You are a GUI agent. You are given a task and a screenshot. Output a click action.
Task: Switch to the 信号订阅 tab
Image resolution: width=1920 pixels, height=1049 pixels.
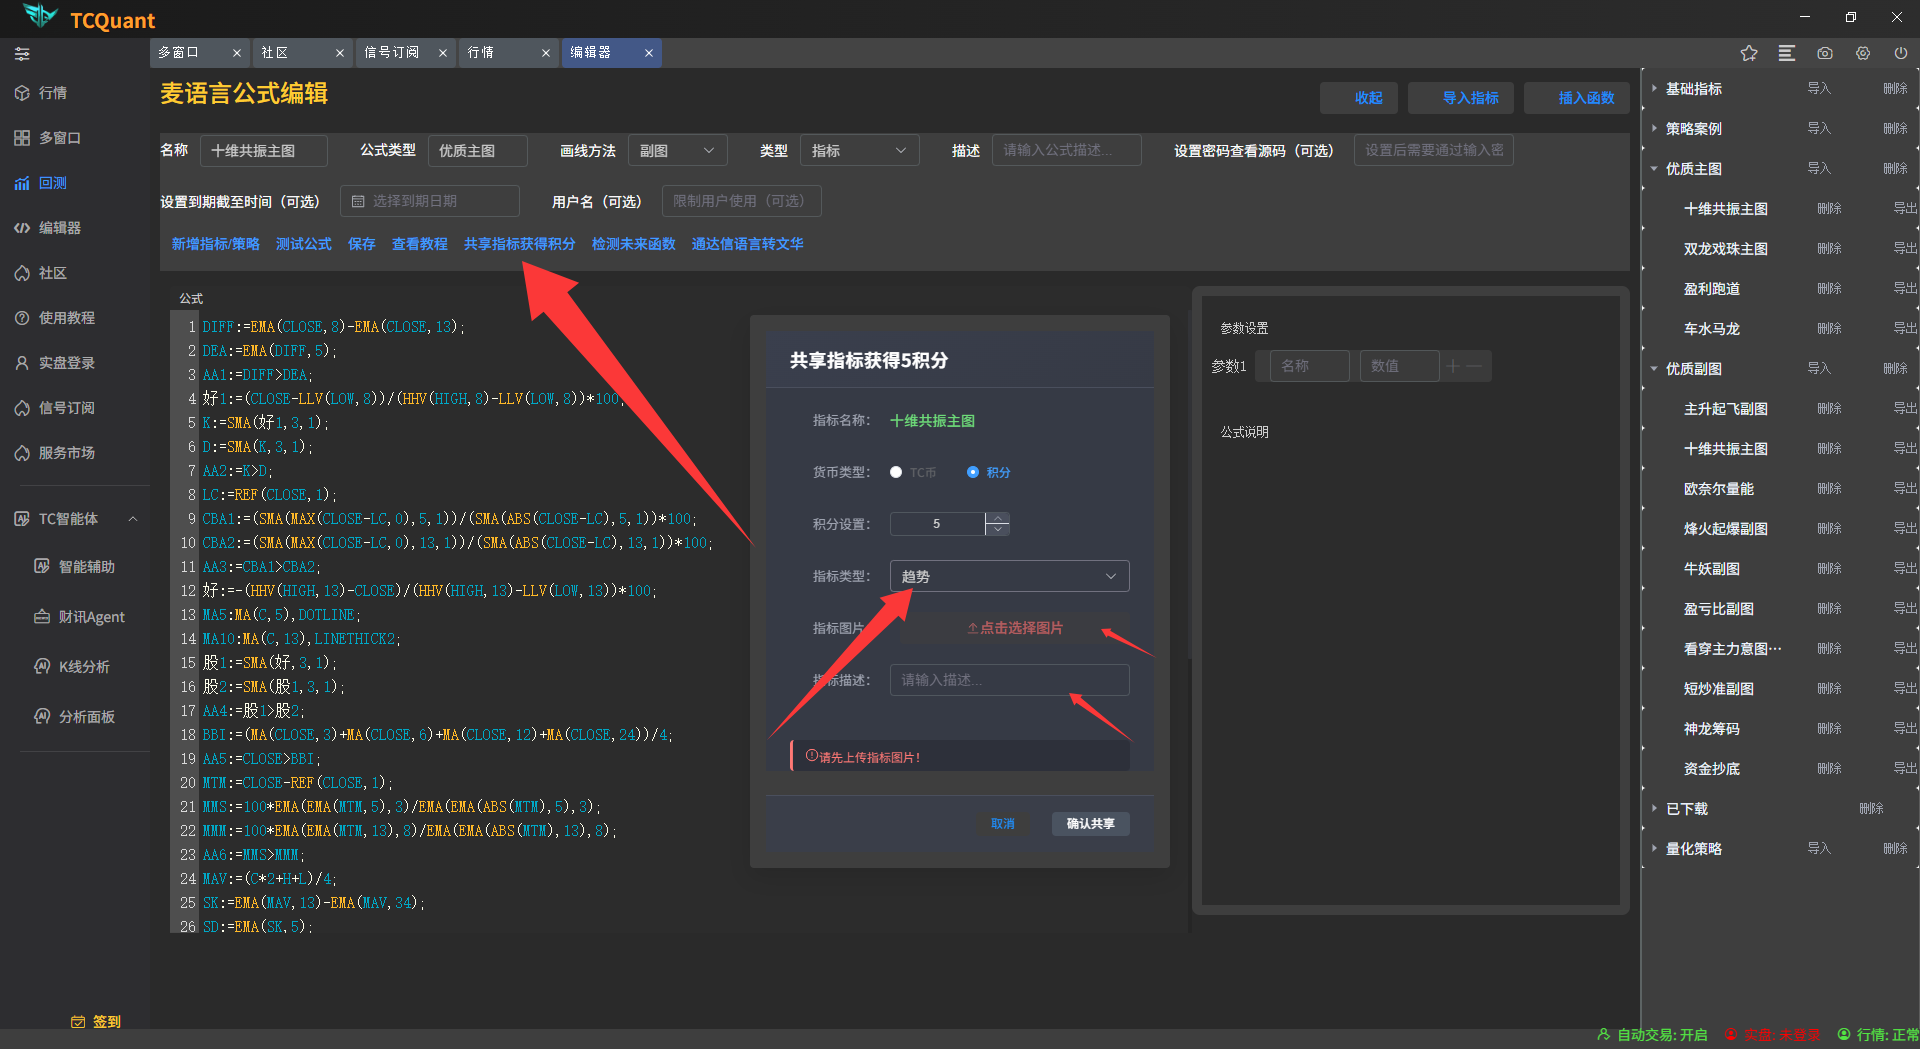(392, 53)
